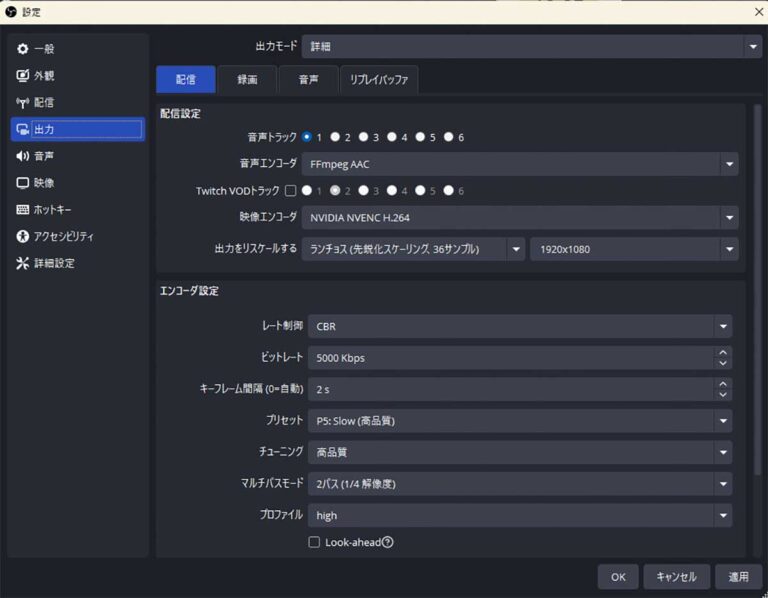
Task: Click the 適用 button
Action: (x=738, y=577)
